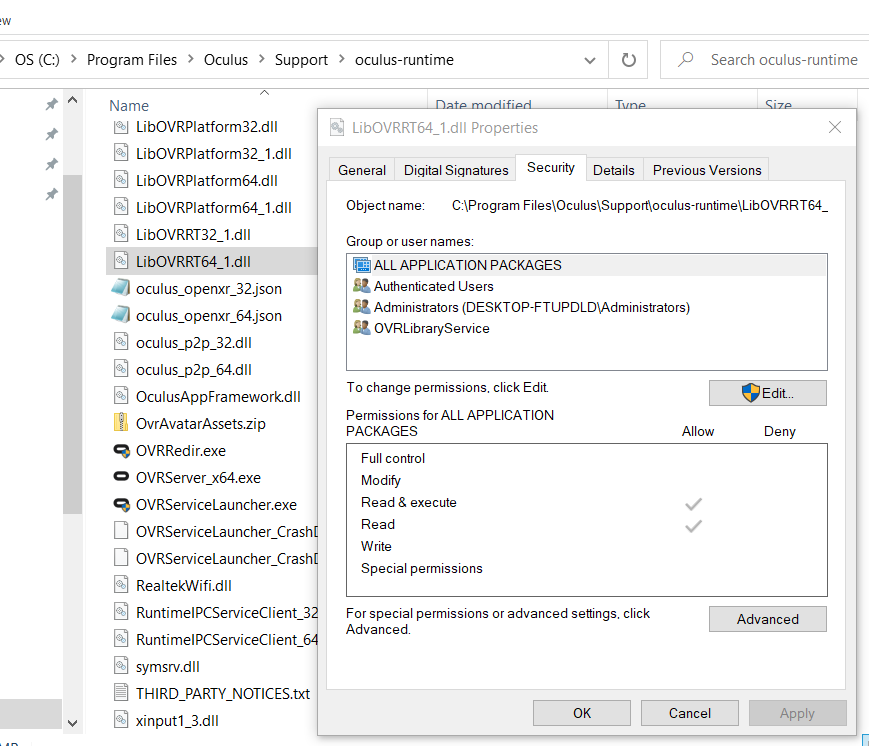This screenshot has height=746, width=869.
Task: Expand the chevron after Support breadcrumb
Action: click(341, 59)
